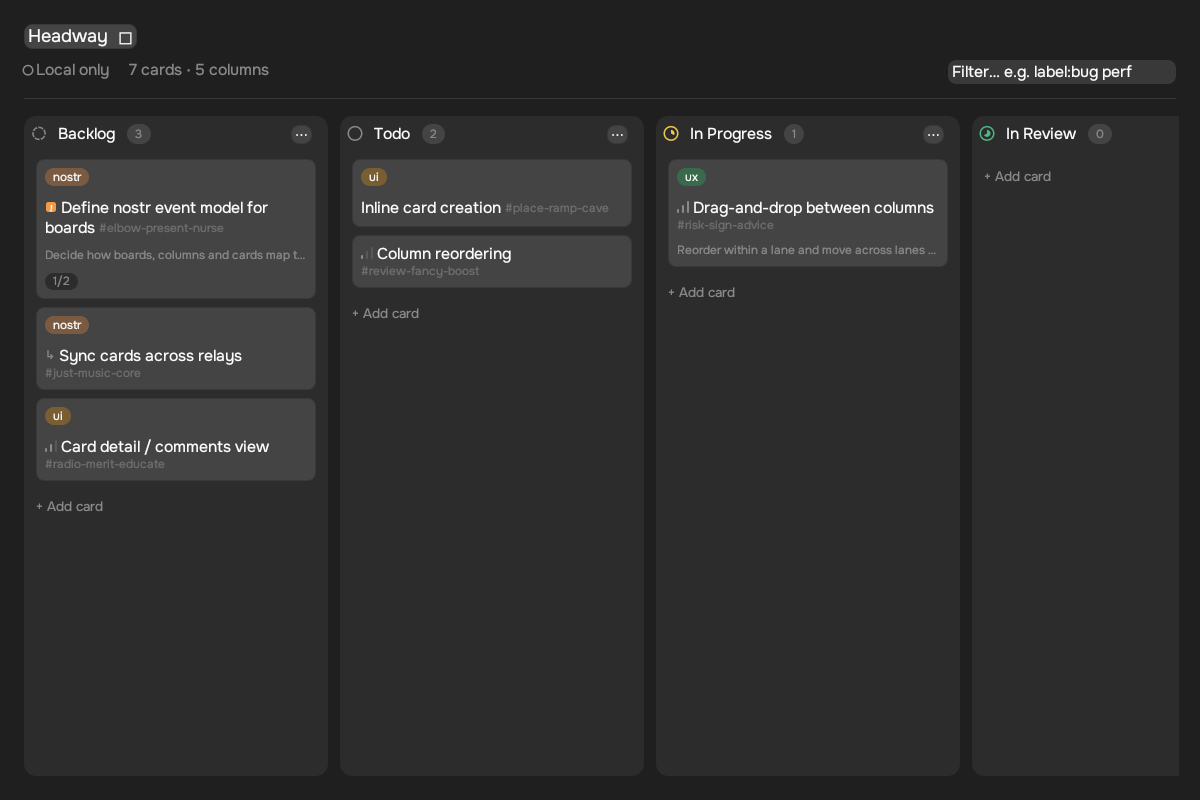Open the Column reordering card
Image resolution: width=1200 pixels, height=800 pixels.
pyautogui.click(x=492, y=261)
